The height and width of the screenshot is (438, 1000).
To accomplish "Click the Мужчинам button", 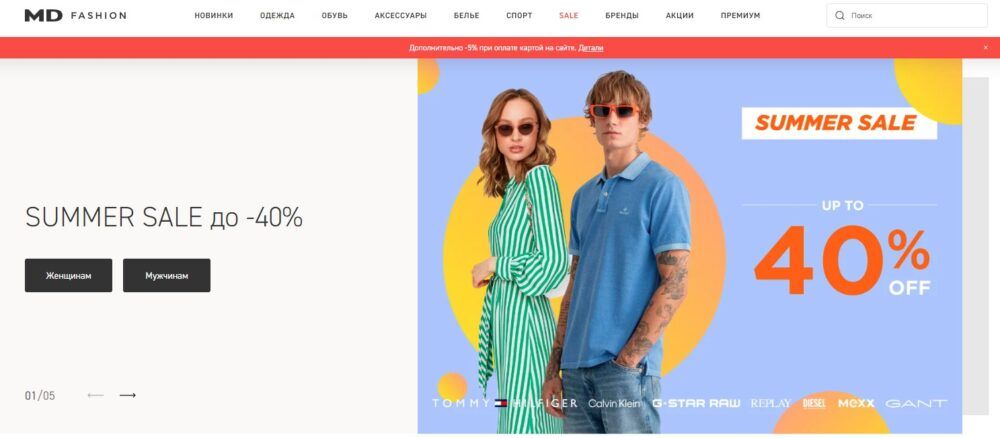I will [166, 275].
